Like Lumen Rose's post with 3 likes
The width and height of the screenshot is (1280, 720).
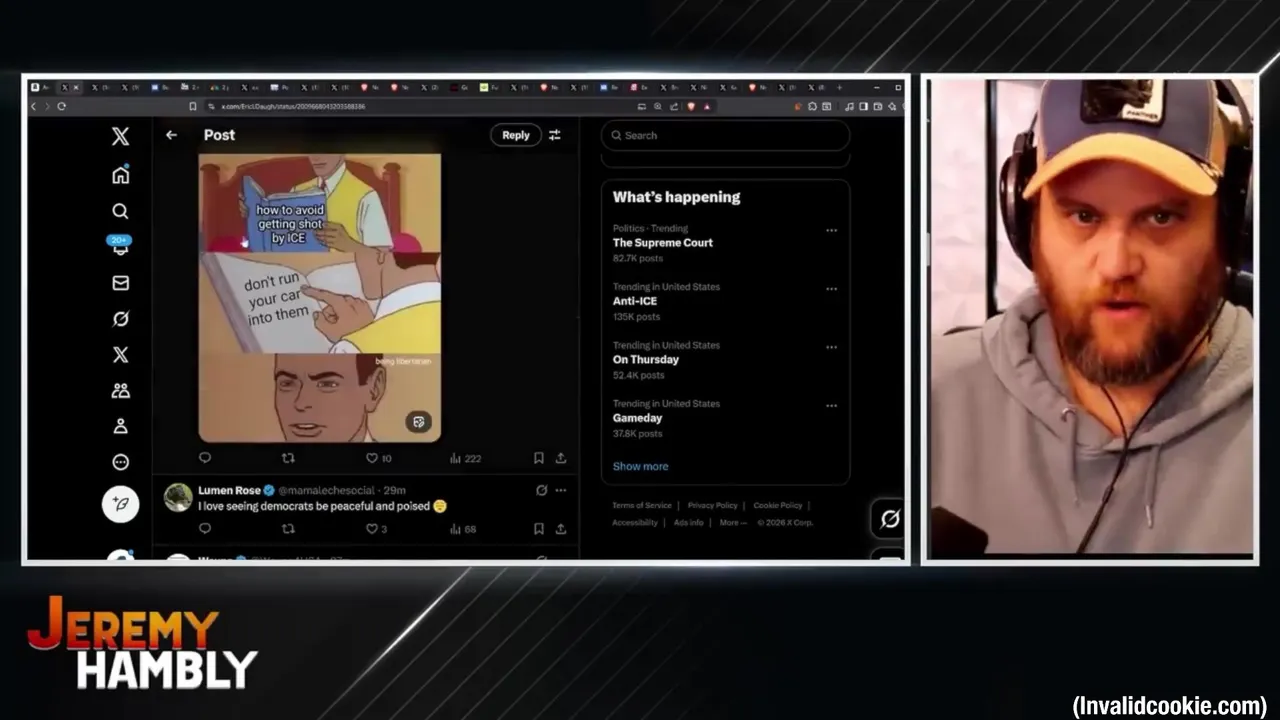376,529
